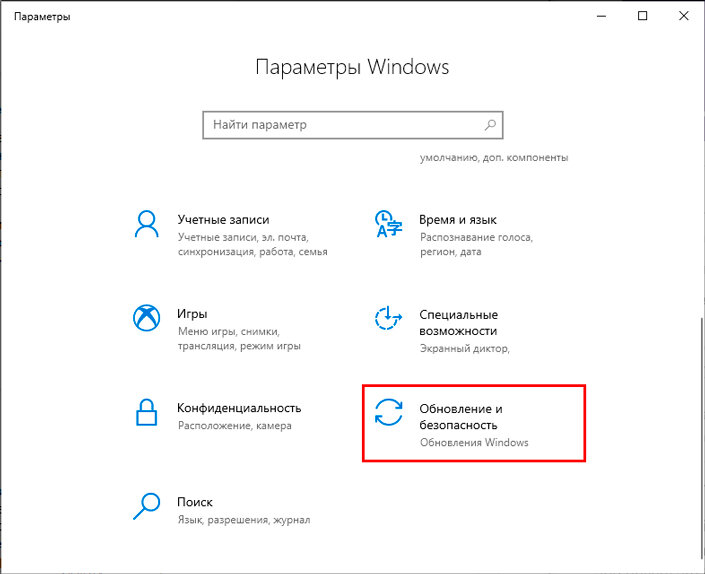Image resolution: width=705 pixels, height=574 pixels.
Task: Click the Update and security arrows icon
Action: [x=388, y=412]
